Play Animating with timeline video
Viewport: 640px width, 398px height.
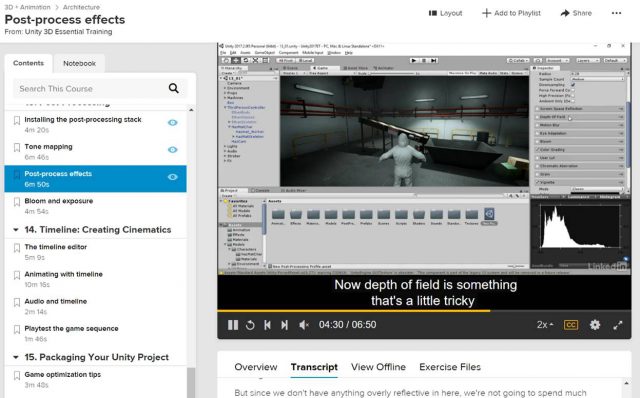63,274
